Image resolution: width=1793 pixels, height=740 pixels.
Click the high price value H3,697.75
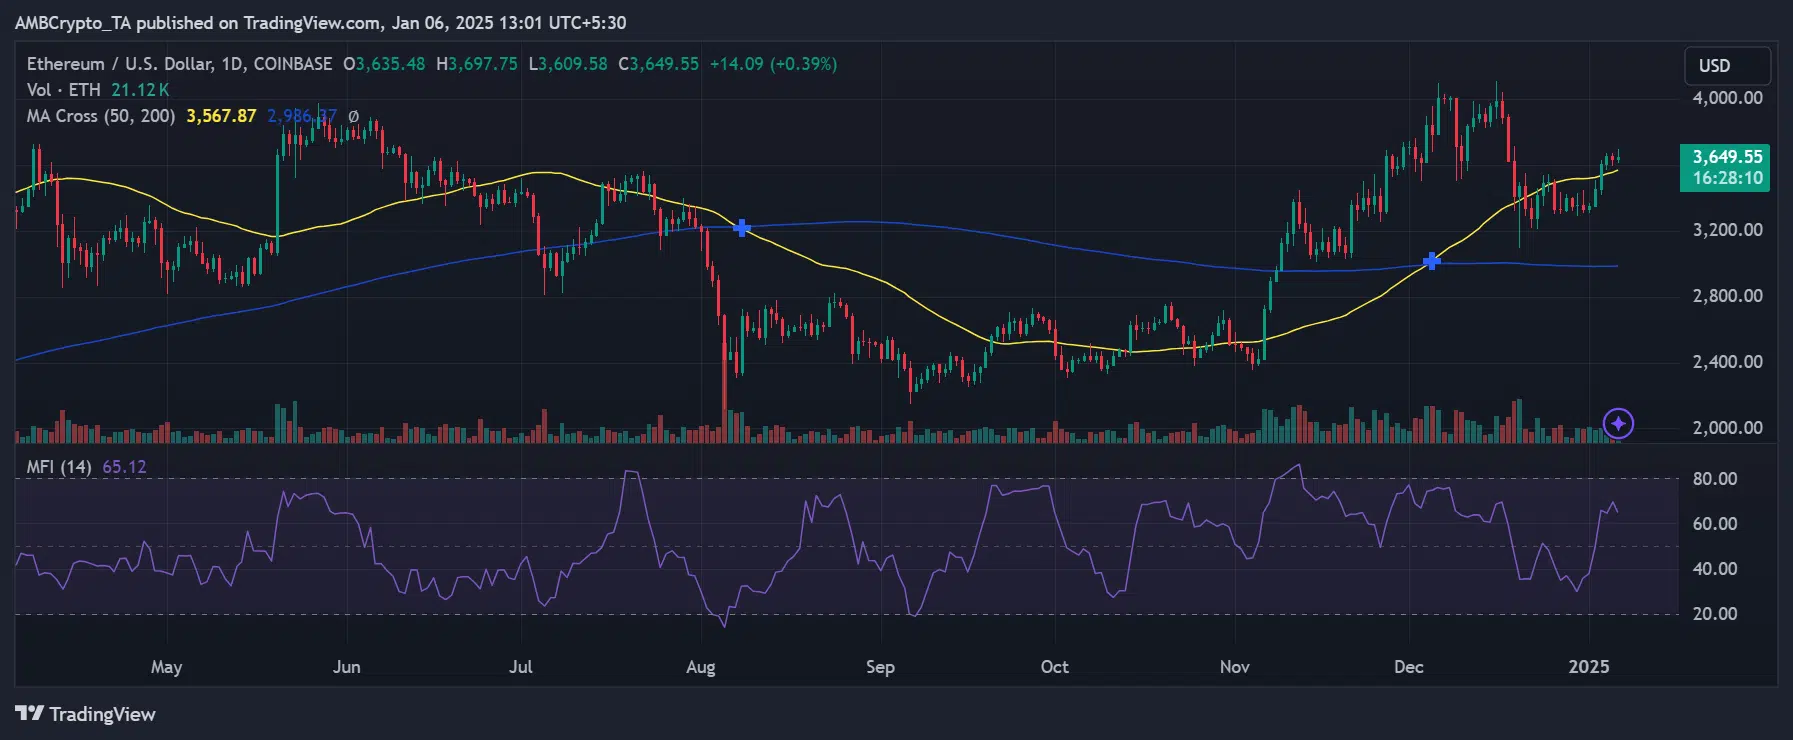click(476, 64)
